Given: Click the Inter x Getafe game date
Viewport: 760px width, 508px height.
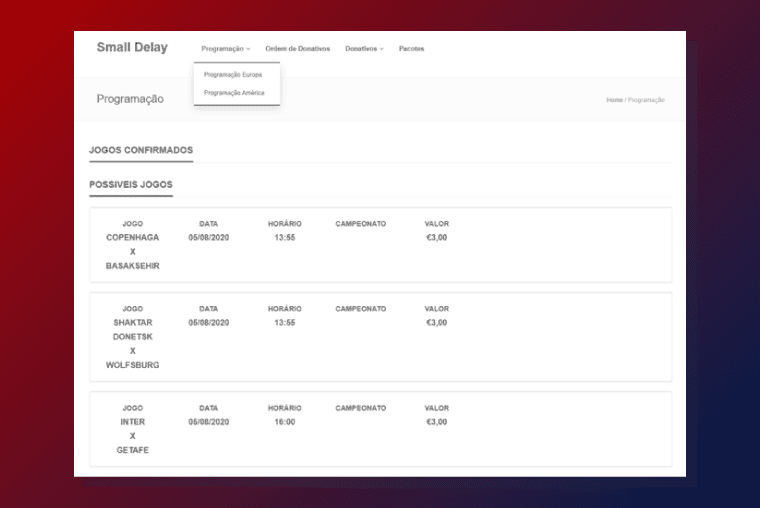Looking at the screenshot, I should pos(208,422).
